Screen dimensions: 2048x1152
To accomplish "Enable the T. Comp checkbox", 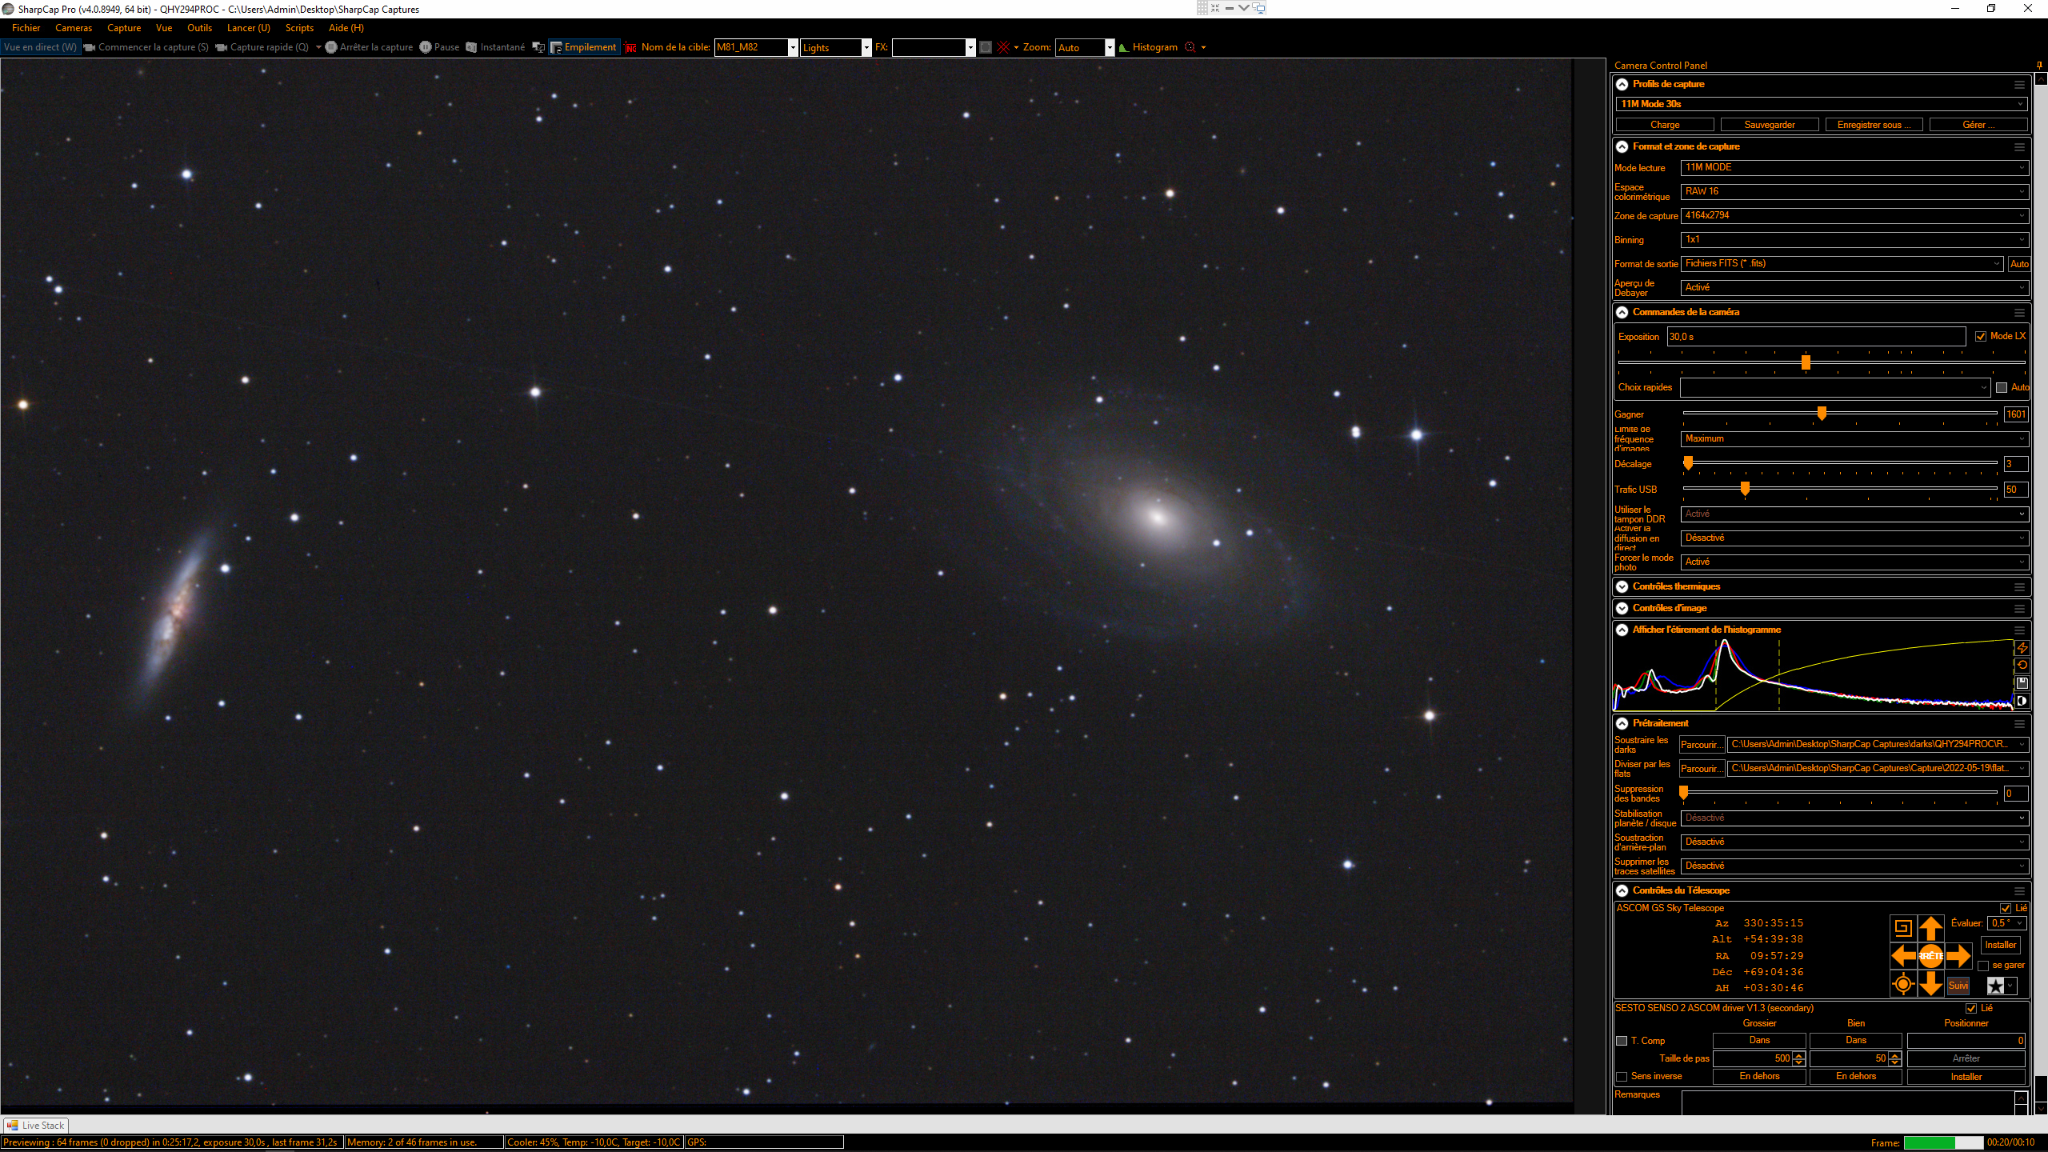I will click(x=1622, y=1041).
